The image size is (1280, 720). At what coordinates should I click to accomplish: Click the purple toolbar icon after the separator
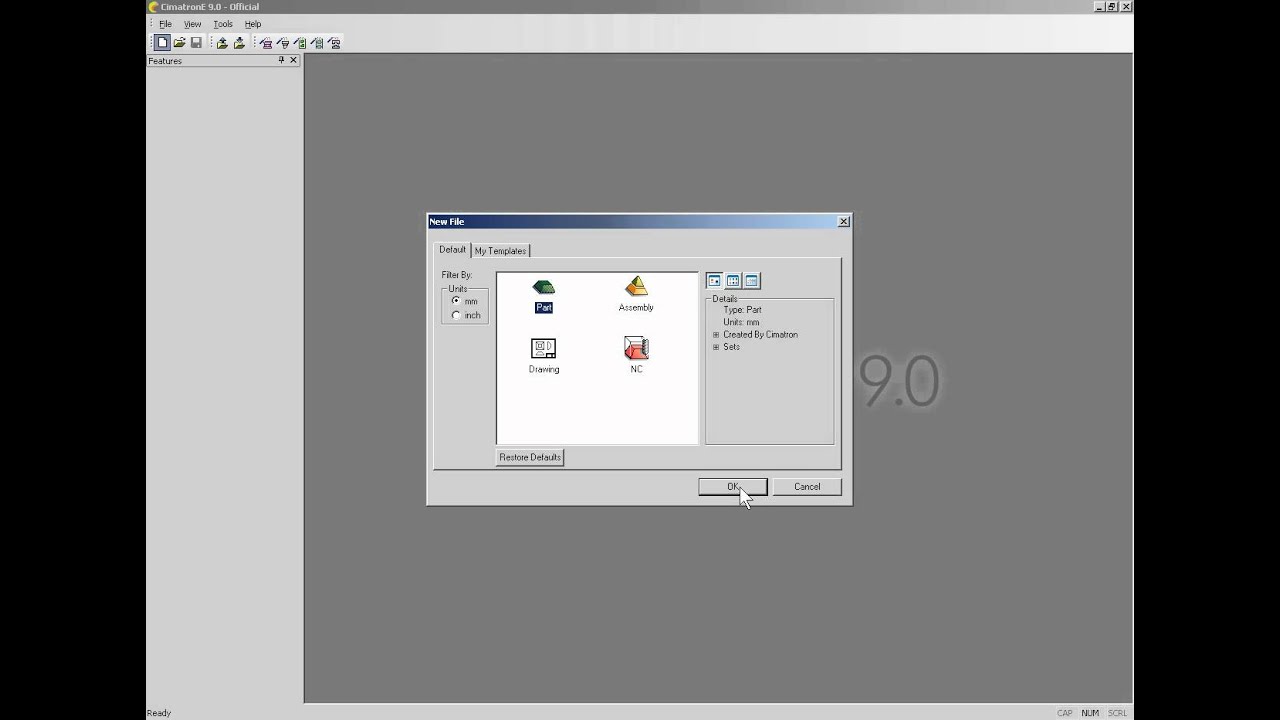[x=266, y=43]
